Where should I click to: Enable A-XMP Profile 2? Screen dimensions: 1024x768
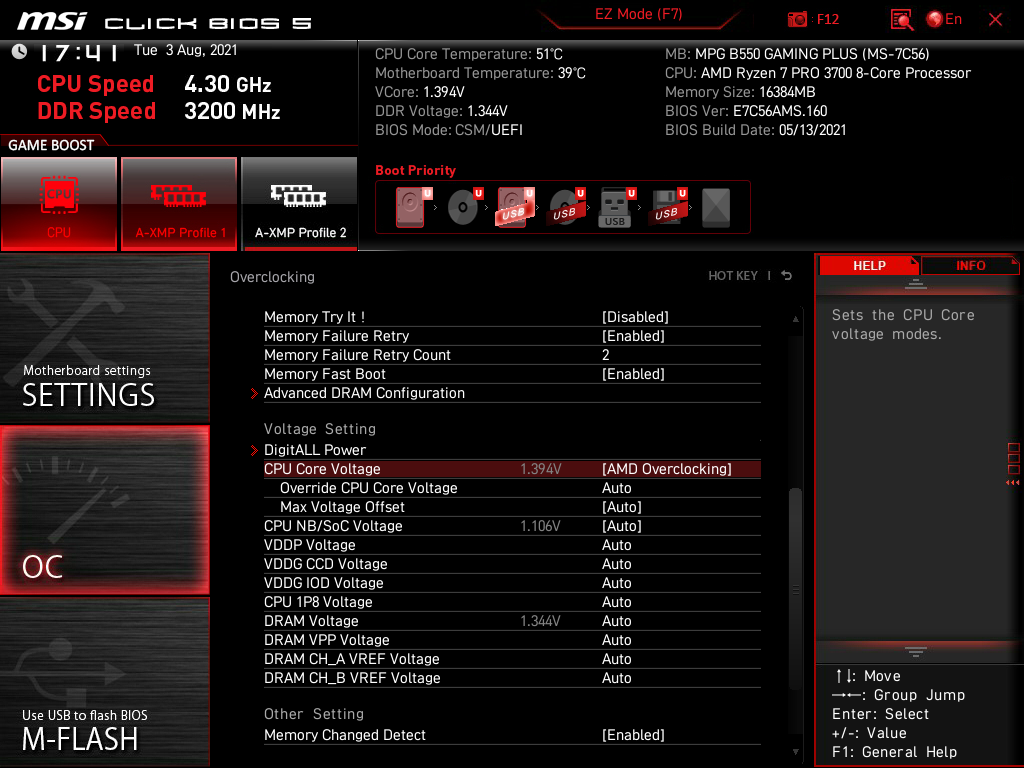299,204
